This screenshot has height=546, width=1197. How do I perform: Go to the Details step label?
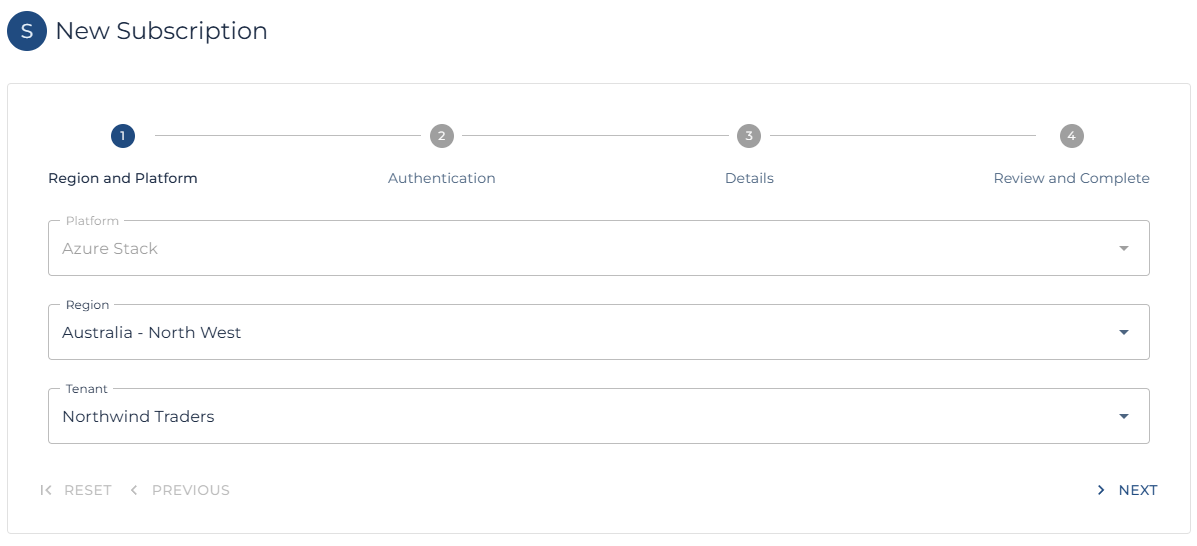749,178
